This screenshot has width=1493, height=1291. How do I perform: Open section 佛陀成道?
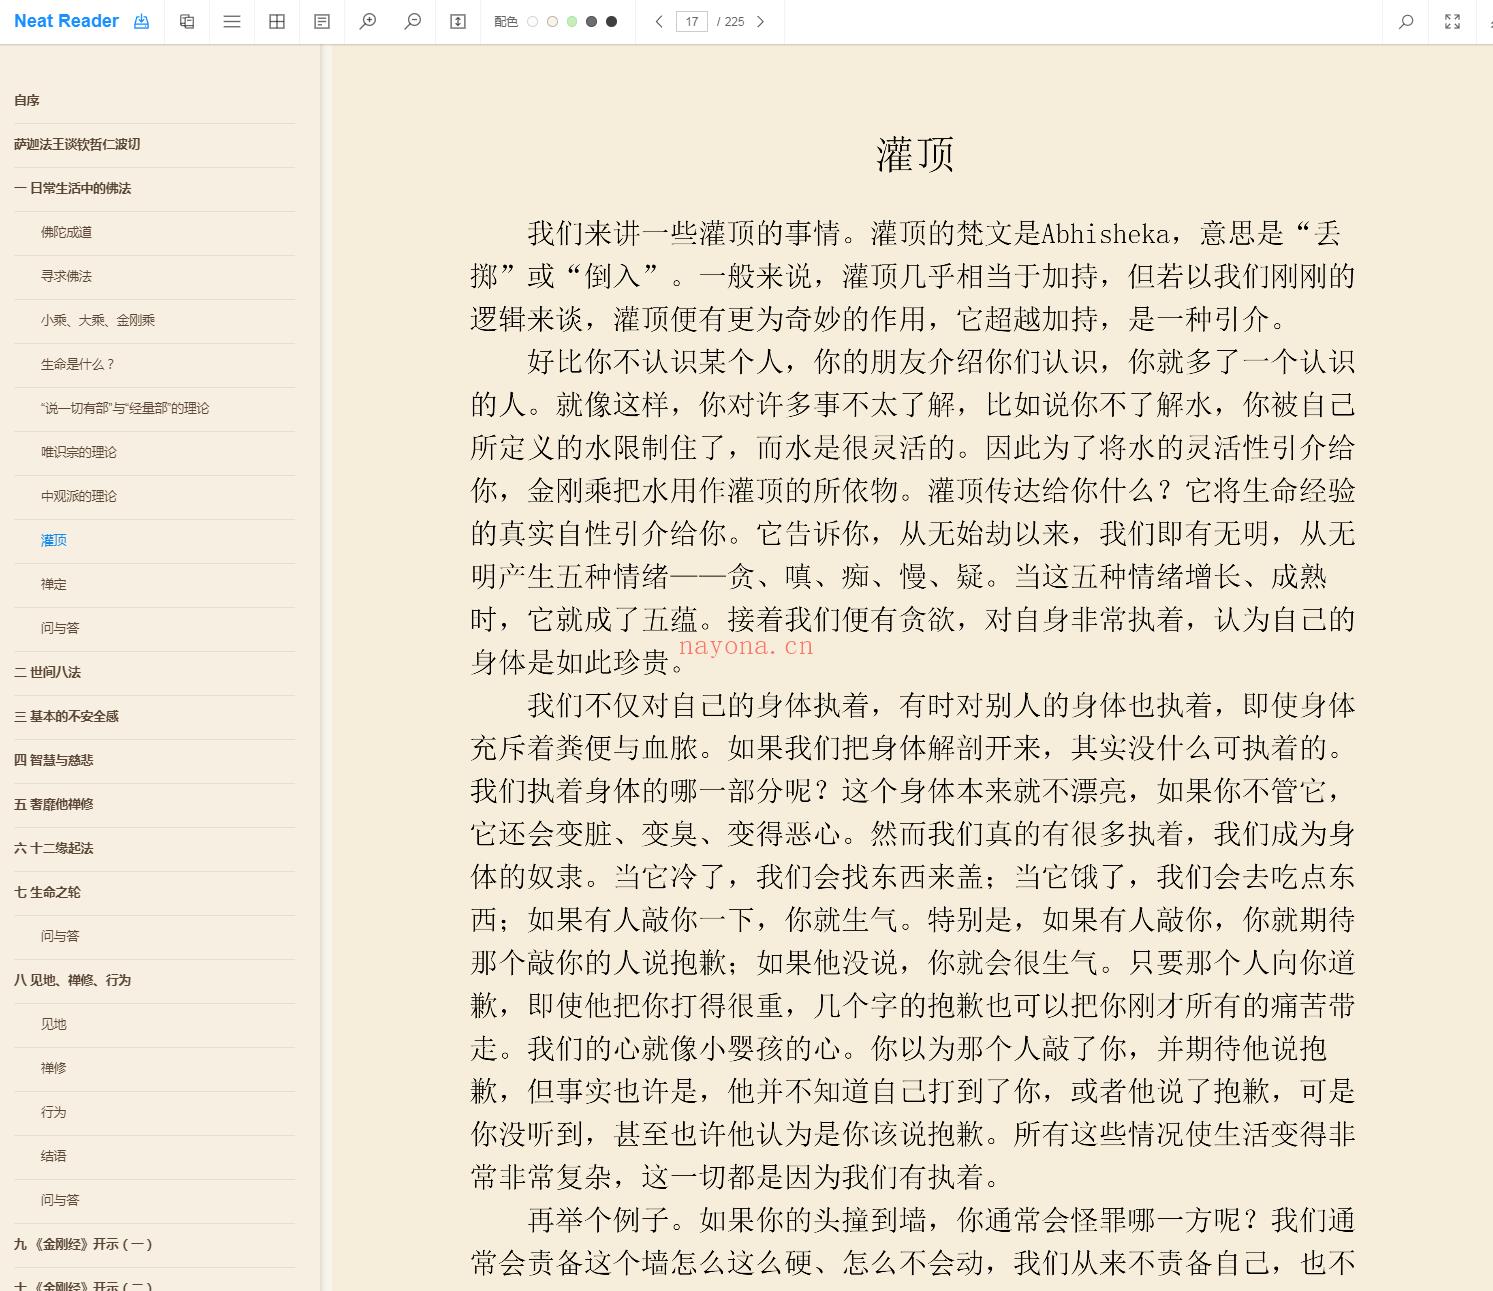coord(66,232)
